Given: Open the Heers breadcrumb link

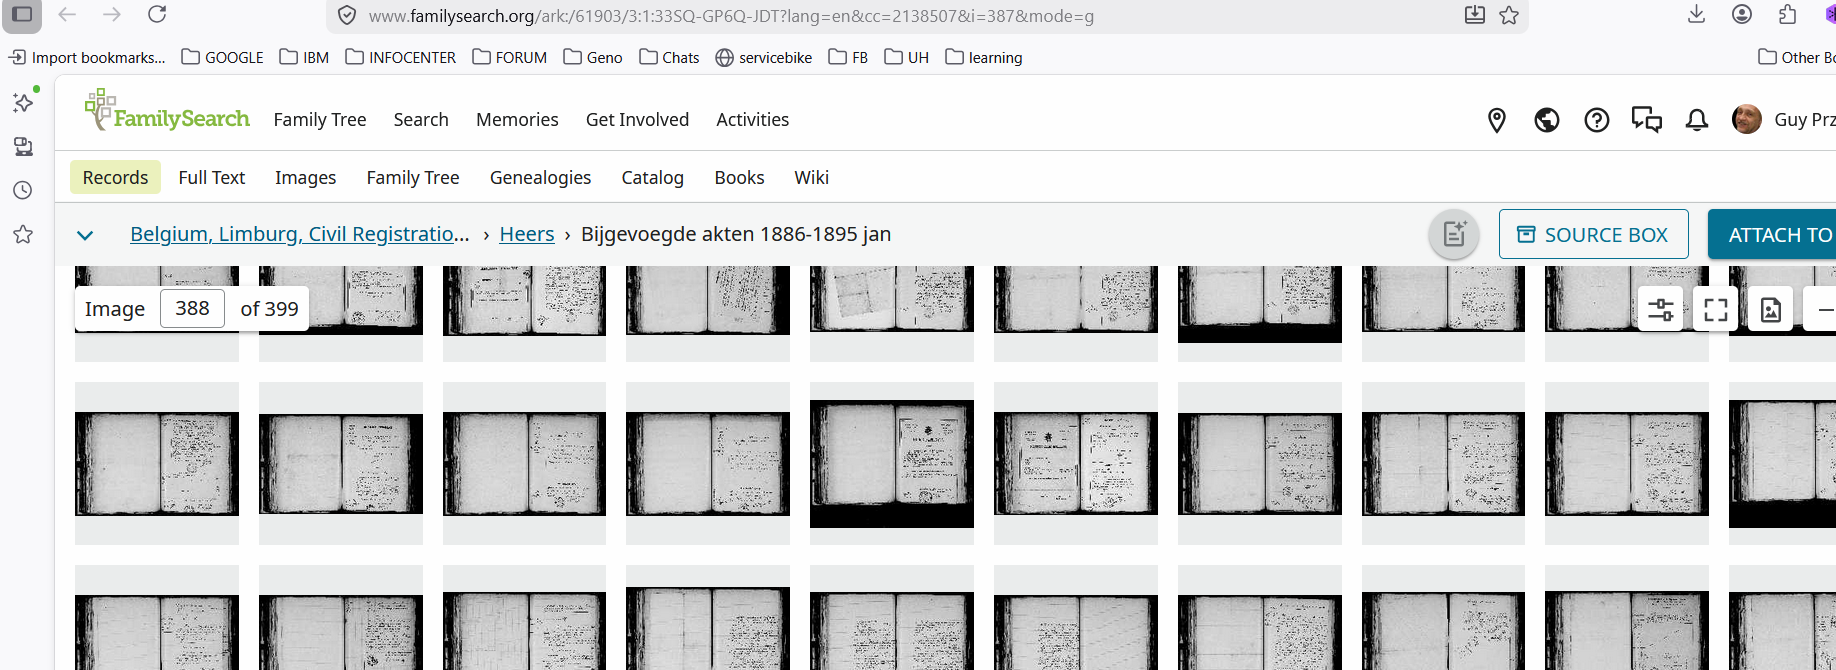Looking at the screenshot, I should click(526, 234).
